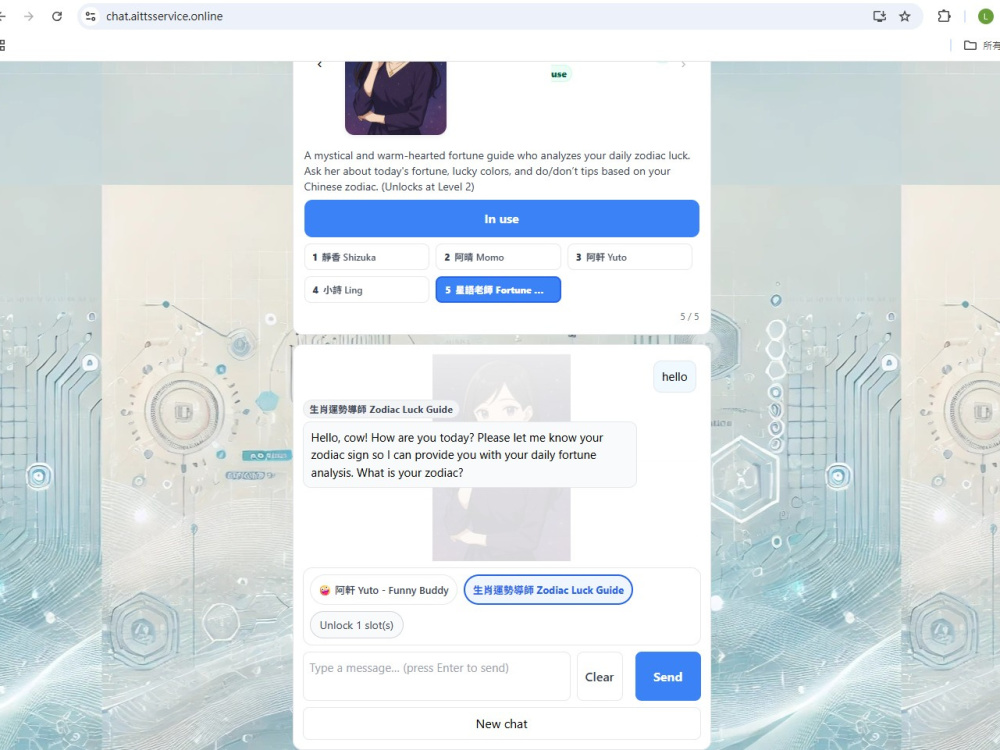Screen dimensions: 1000x750
Task: Click Unlock 1 slot(s) button
Action: click(x=357, y=625)
